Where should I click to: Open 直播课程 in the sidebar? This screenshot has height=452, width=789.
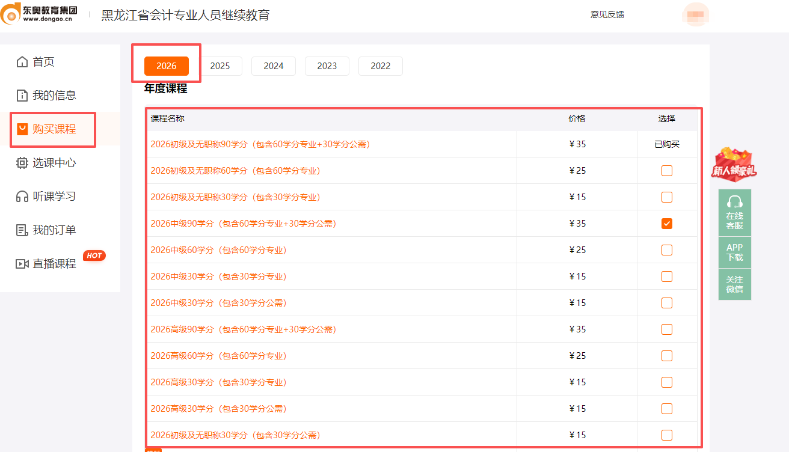[x=54, y=264]
